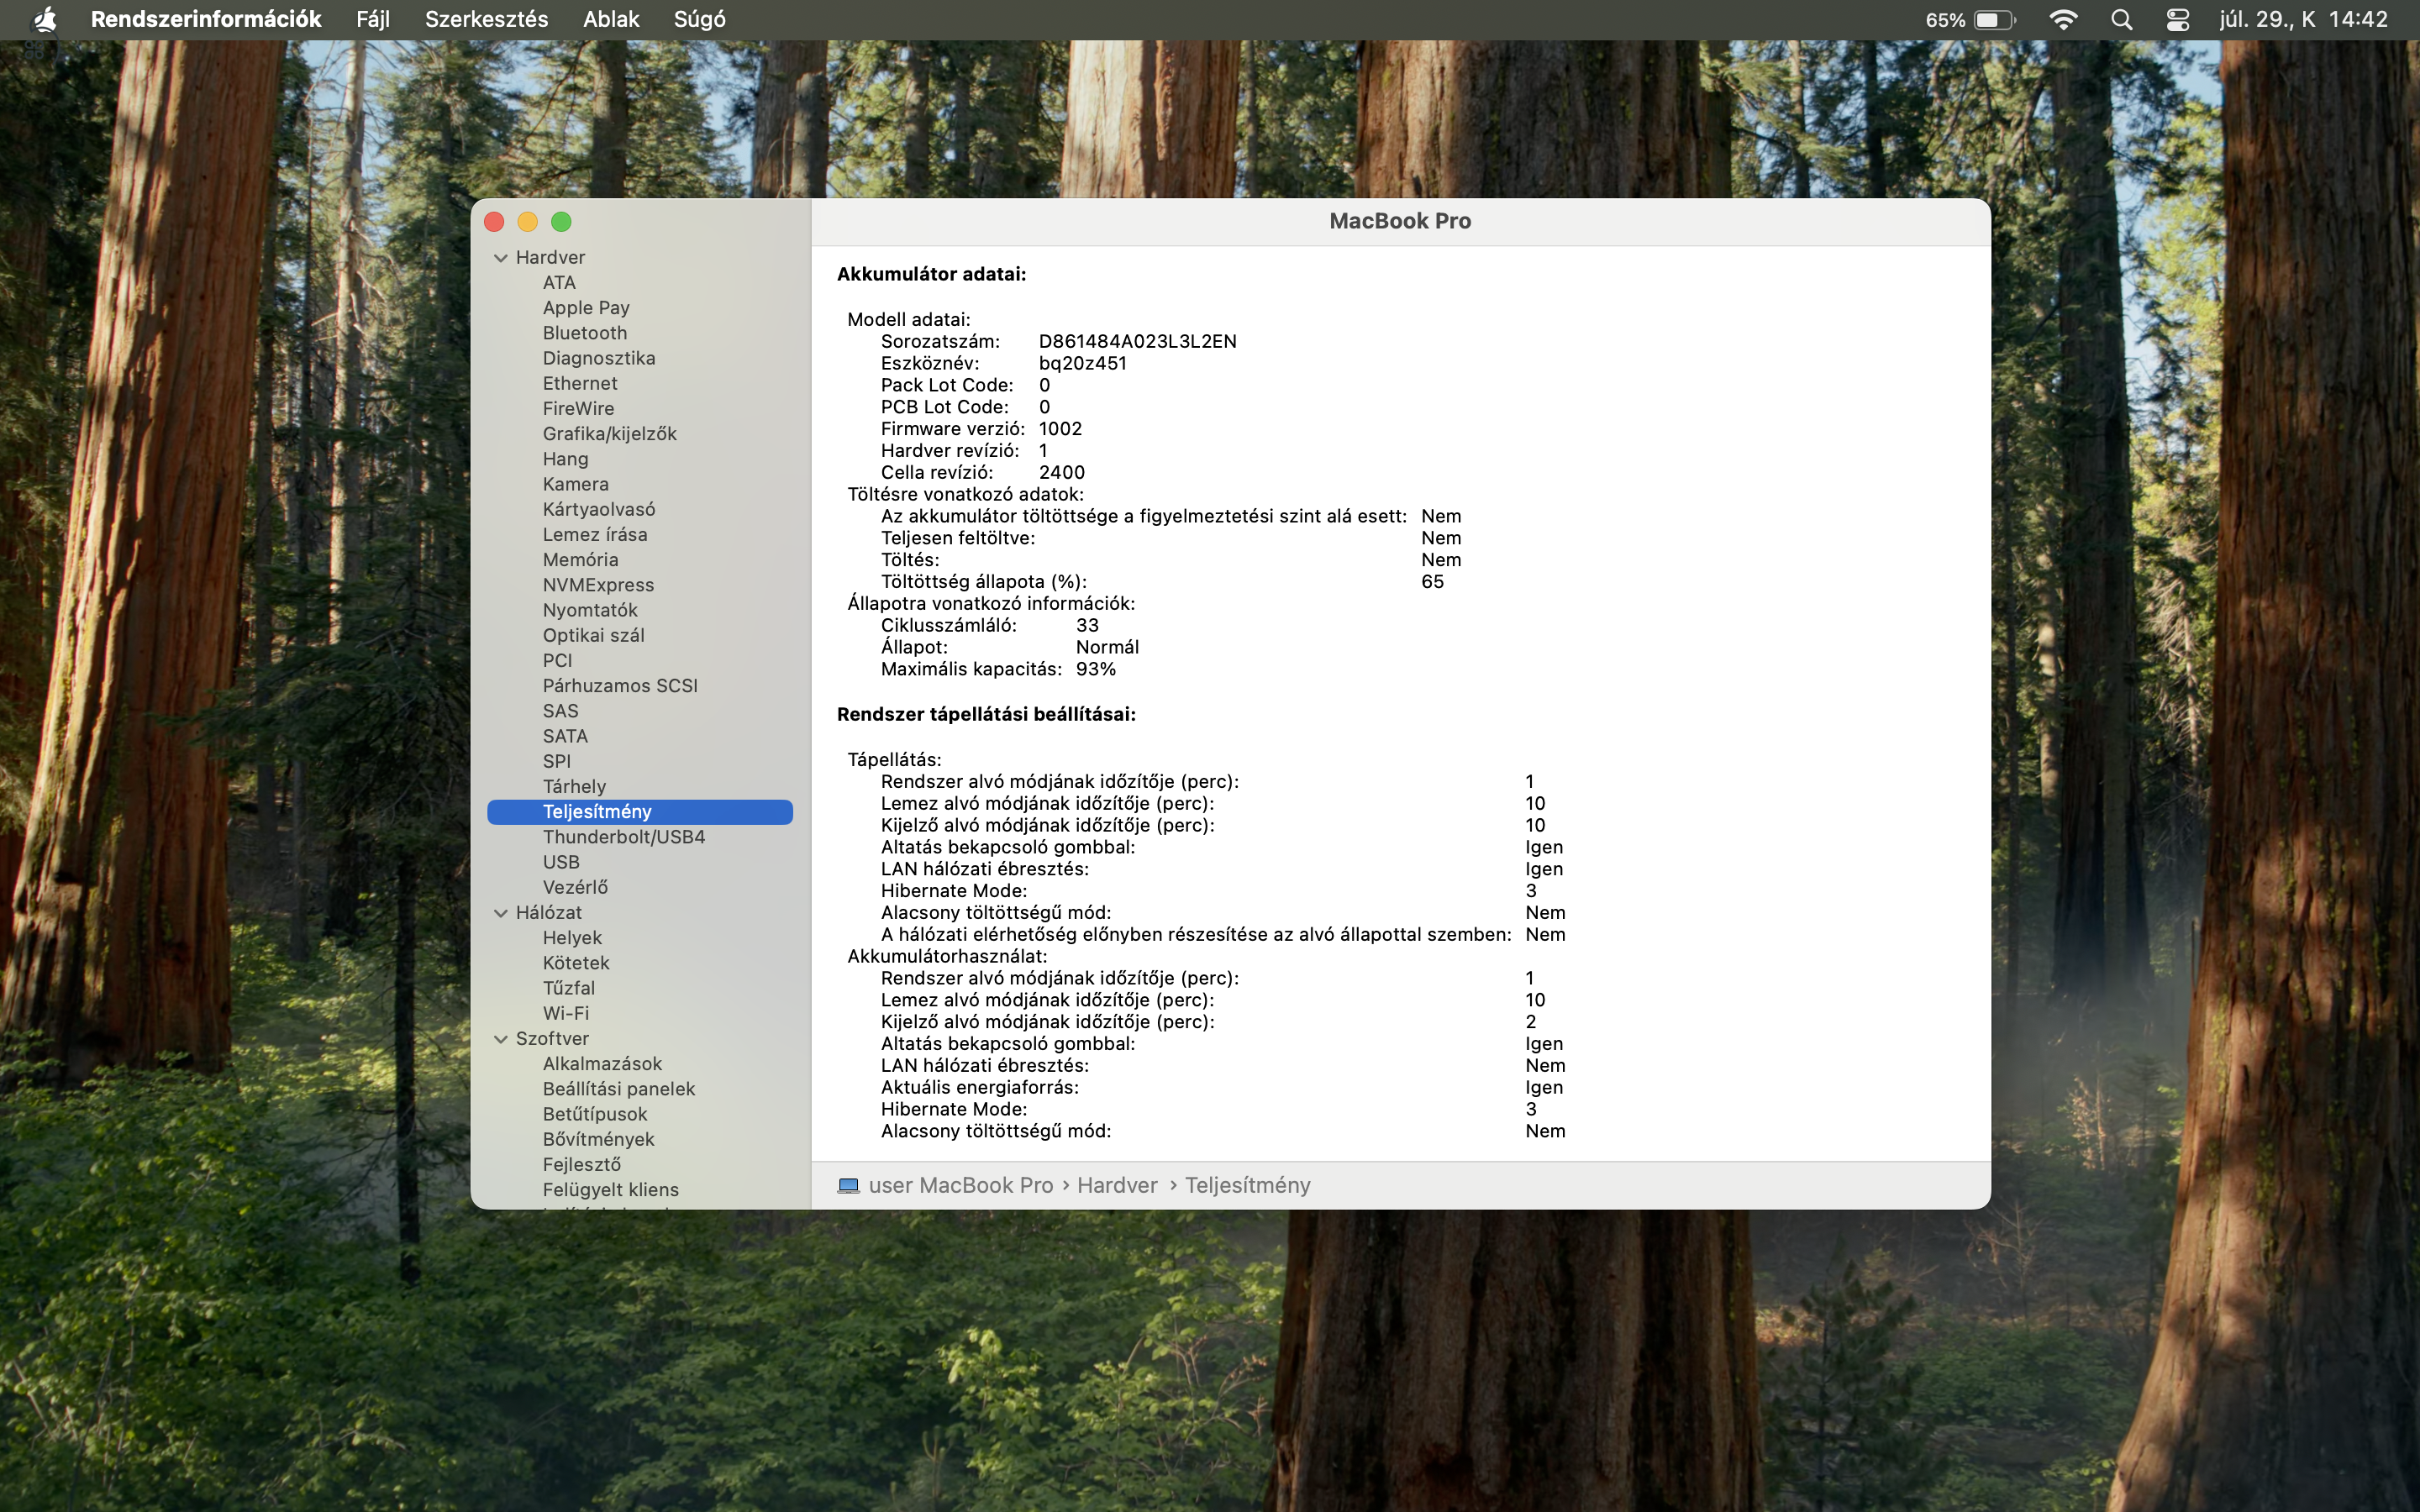Collapse the Hardver section chevron
2420x1512 pixels.
[x=501, y=258]
